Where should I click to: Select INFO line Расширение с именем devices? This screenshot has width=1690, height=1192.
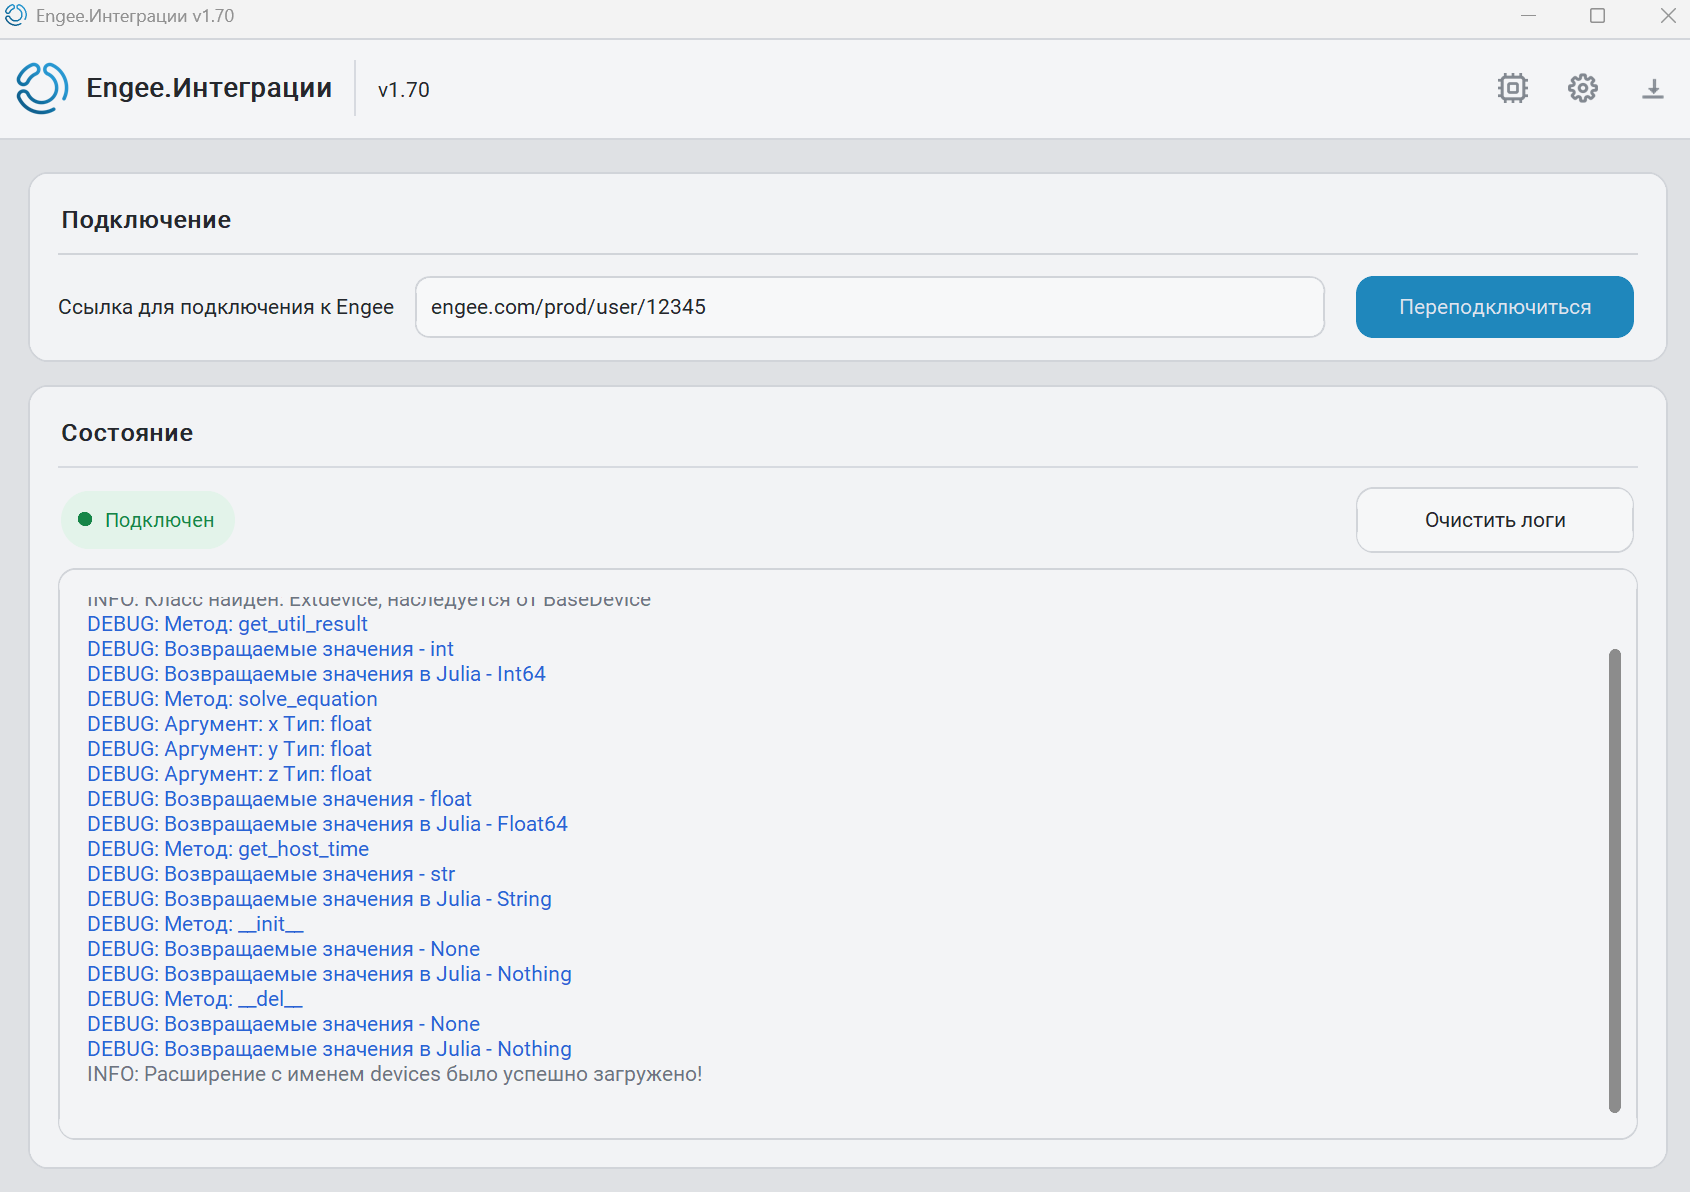[x=395, y=1074]
